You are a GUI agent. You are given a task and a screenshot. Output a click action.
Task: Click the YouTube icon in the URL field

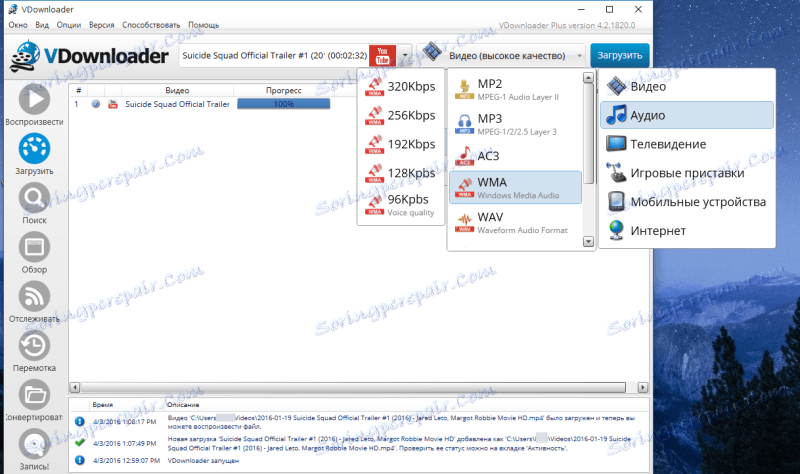[383, 56]
